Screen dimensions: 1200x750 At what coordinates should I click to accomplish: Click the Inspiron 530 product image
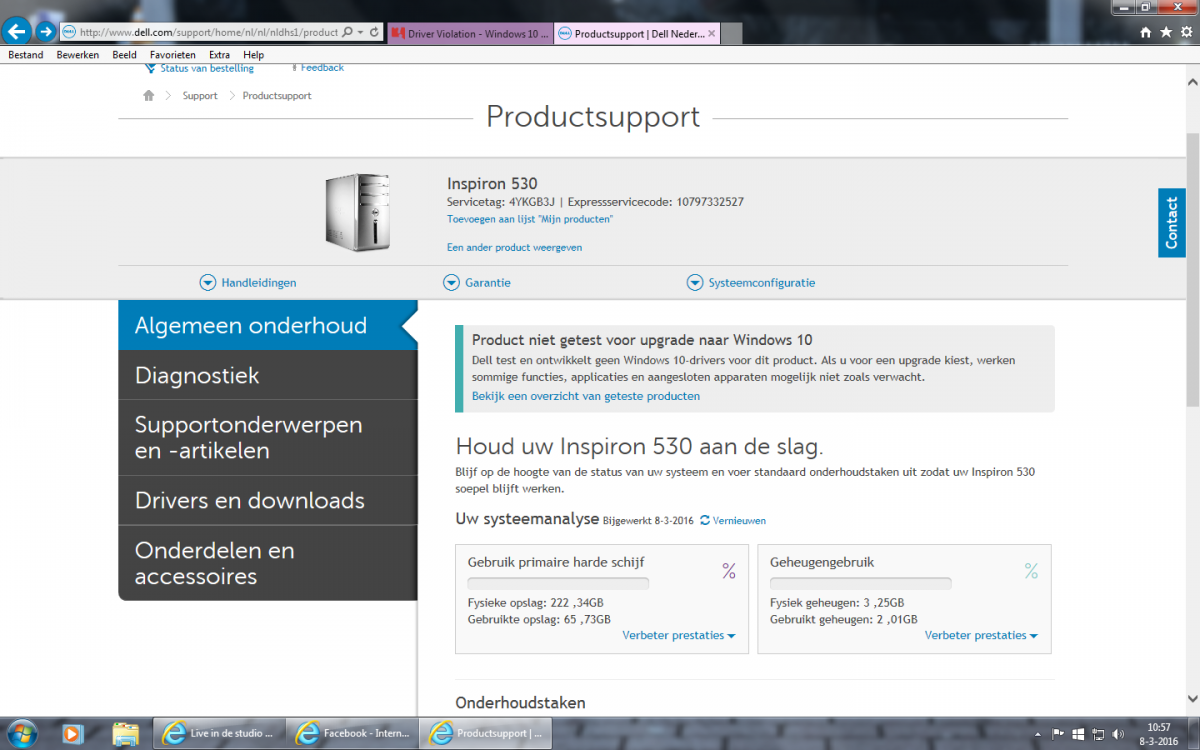click(357, 212)
